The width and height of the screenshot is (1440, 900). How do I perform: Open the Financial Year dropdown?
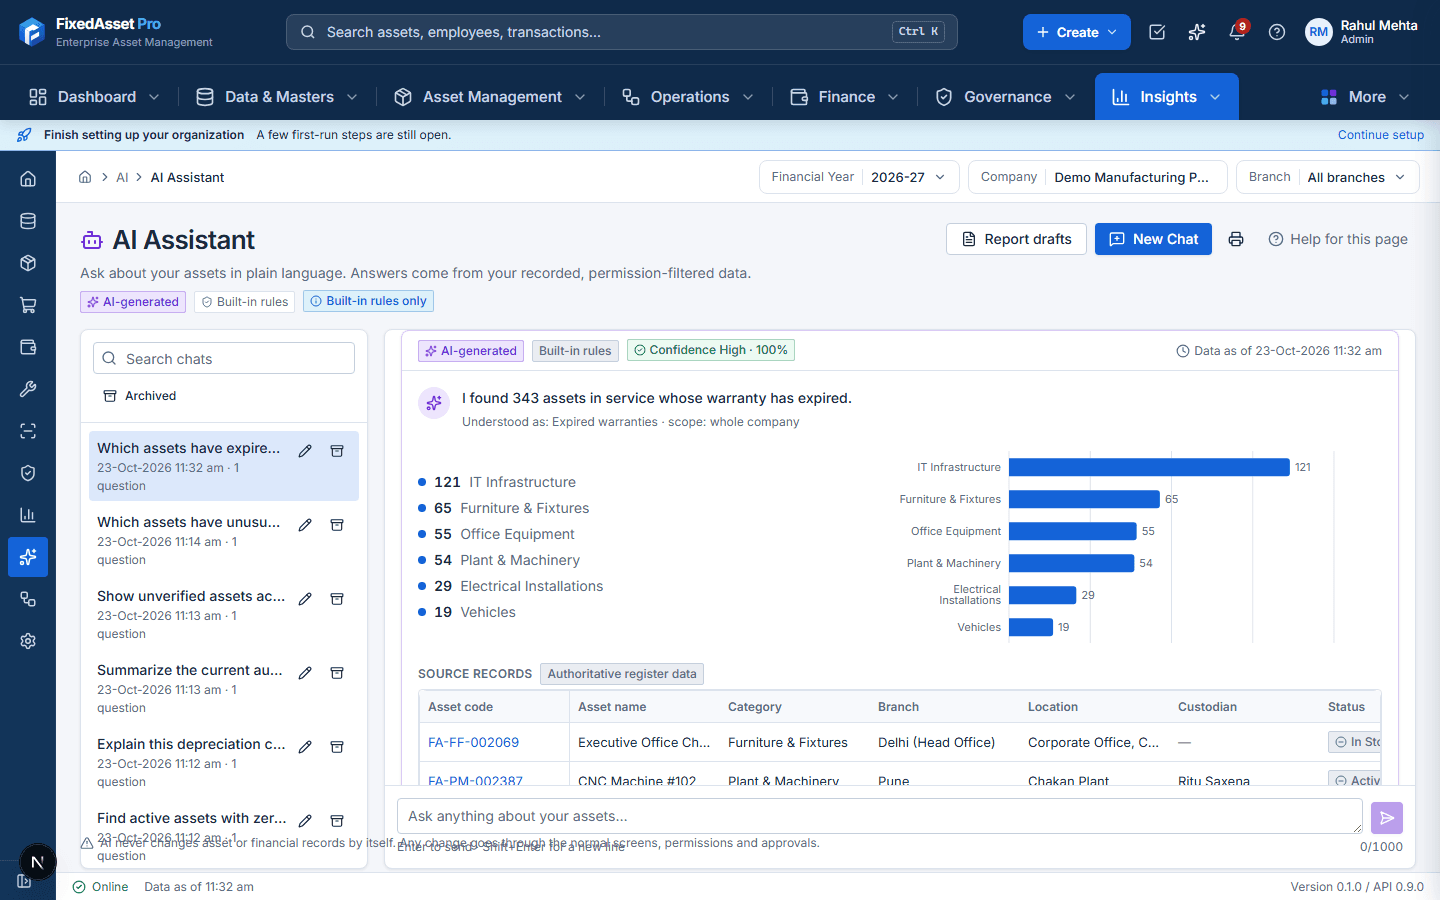click(859, 177)
